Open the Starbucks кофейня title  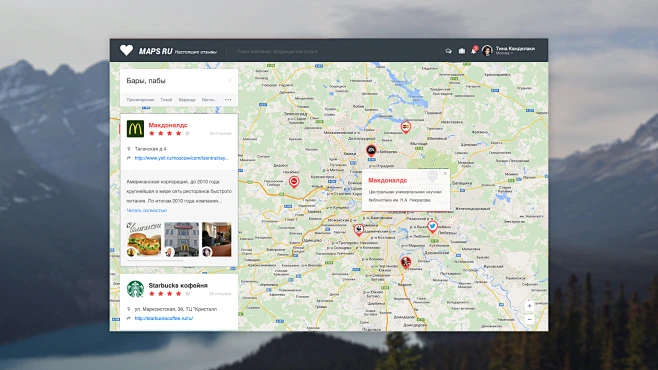click(178, 285)
